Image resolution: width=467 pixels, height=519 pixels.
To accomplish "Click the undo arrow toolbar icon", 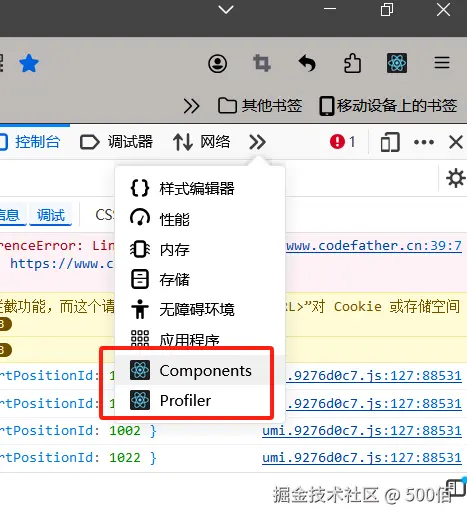I will (307, 63).
